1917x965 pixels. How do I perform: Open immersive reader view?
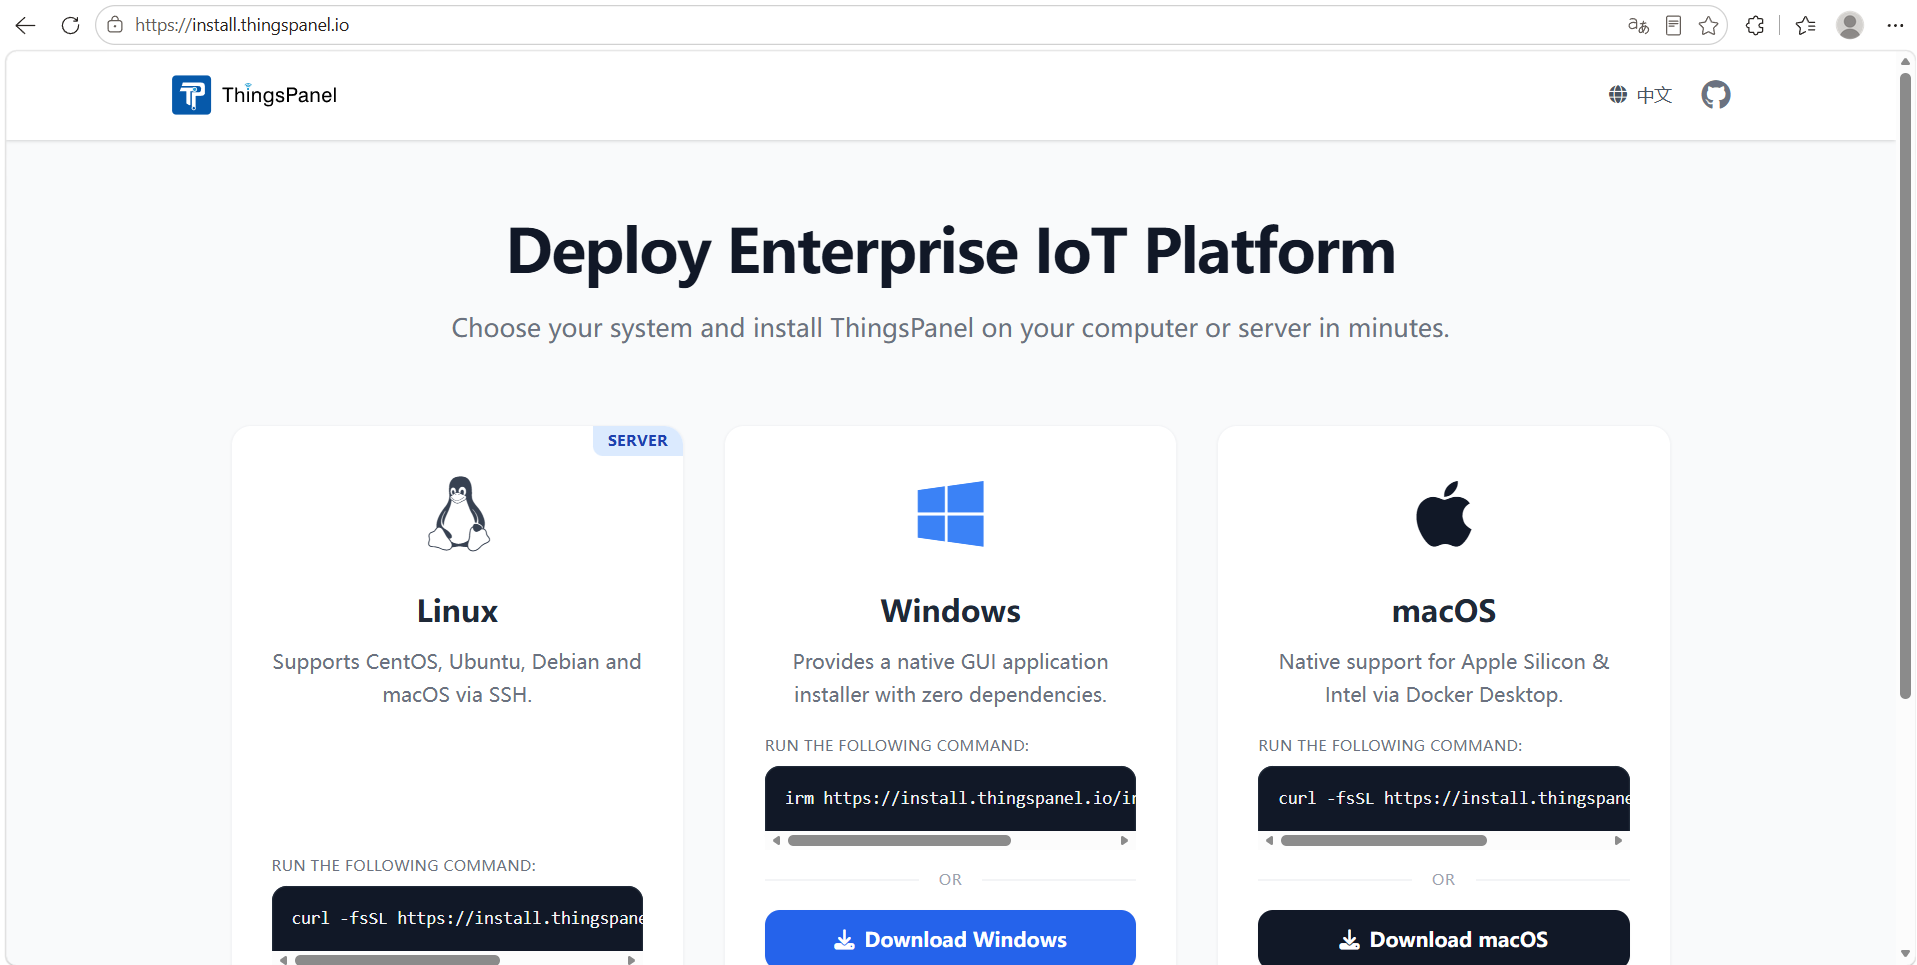(x=1673, y=25)
